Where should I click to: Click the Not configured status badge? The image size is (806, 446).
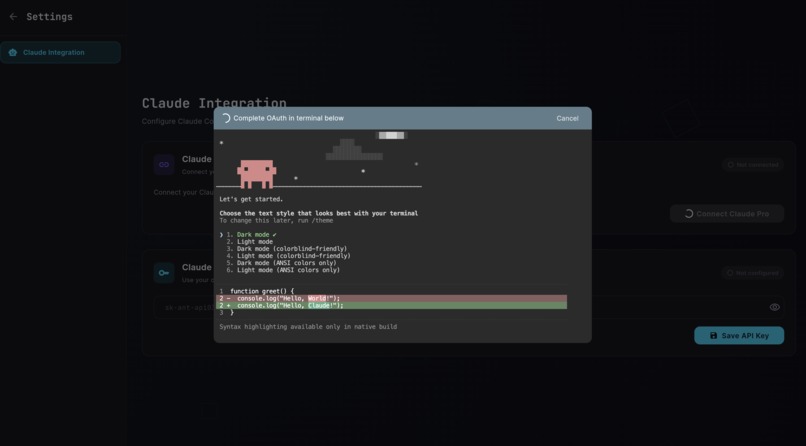coord(753,273)
